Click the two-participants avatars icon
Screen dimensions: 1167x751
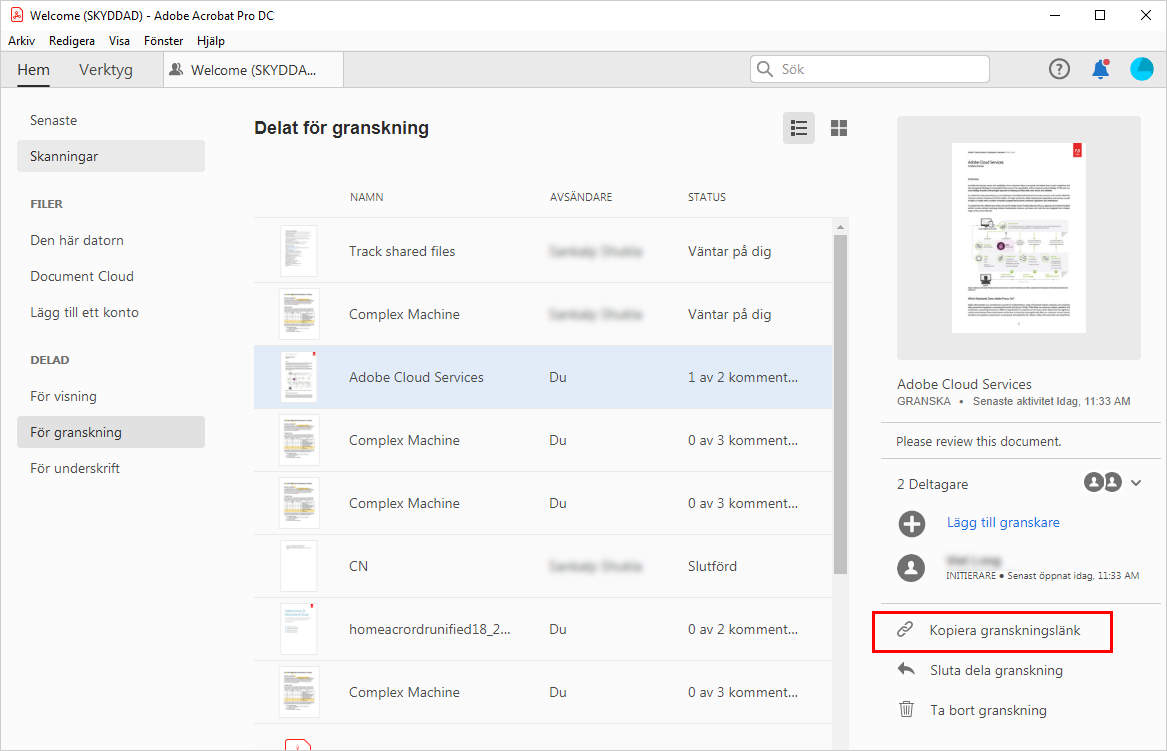click(1102, 482)
